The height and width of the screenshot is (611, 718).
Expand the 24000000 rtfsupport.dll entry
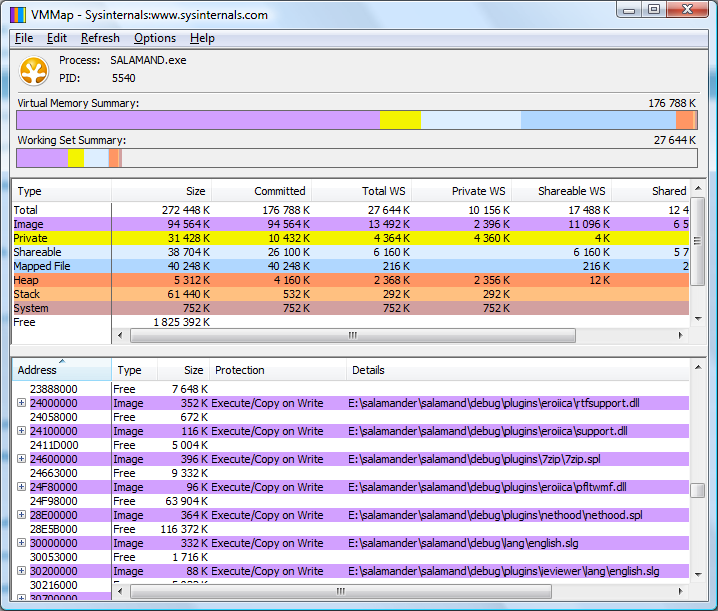click(21, 403)
